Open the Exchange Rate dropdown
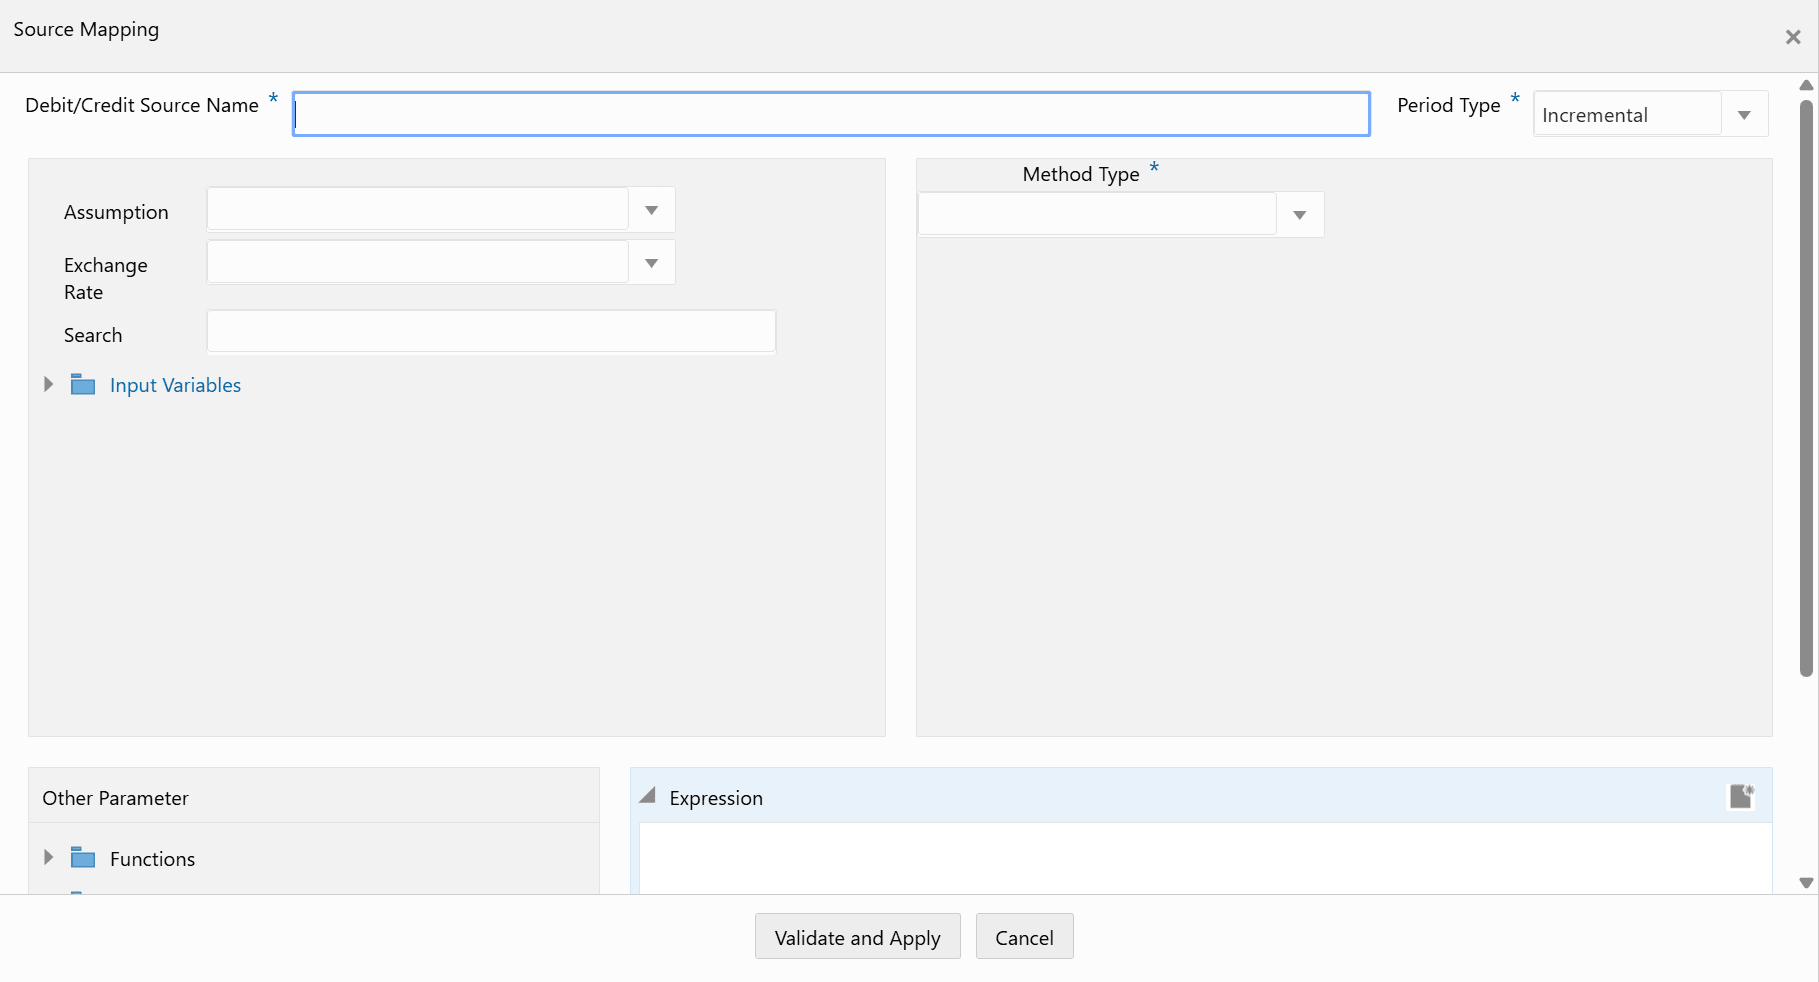This screenshot has width=1819, height=982. [x=650, y=262]
